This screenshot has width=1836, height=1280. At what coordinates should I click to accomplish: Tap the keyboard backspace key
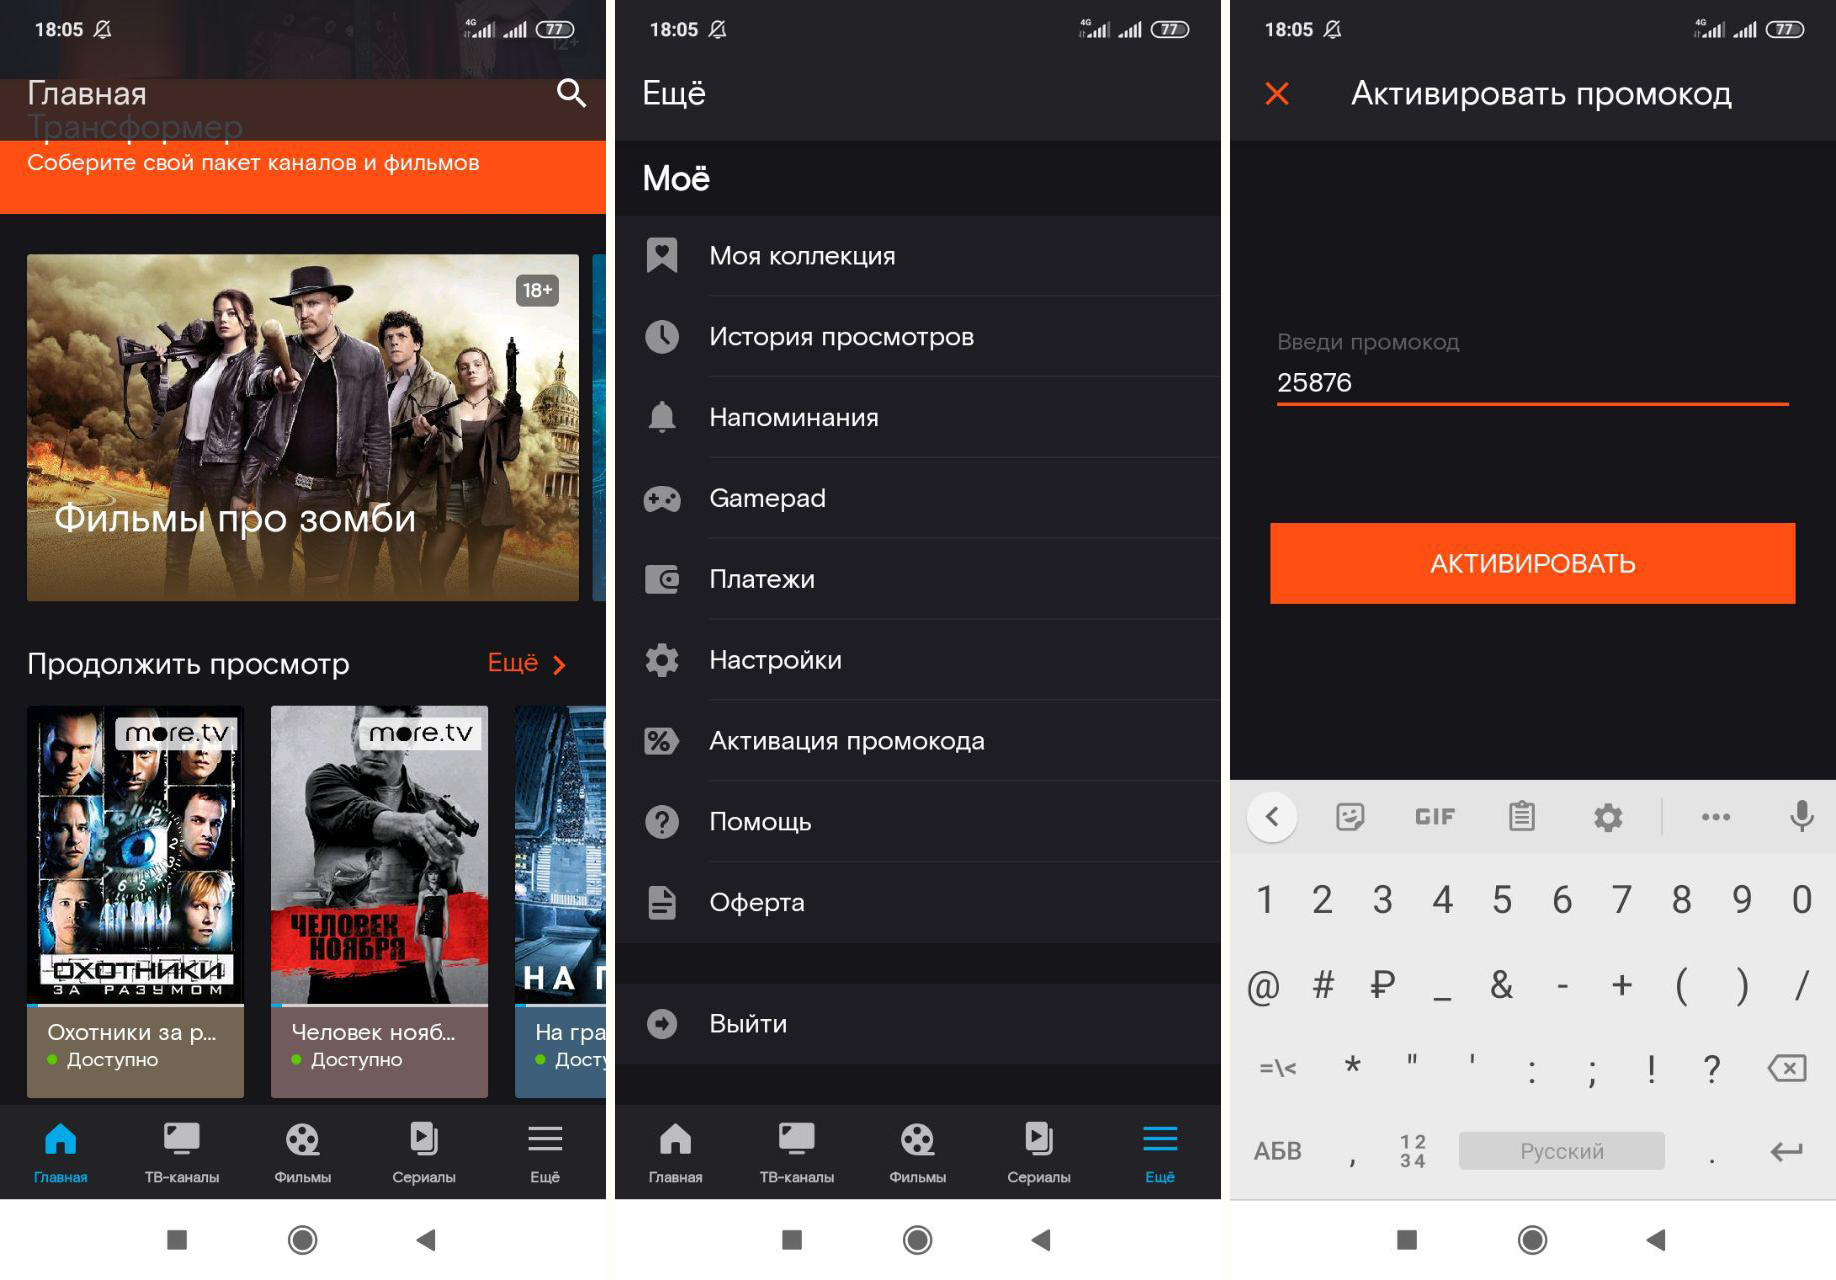pyautogui.click(x=1786, y=1068)
